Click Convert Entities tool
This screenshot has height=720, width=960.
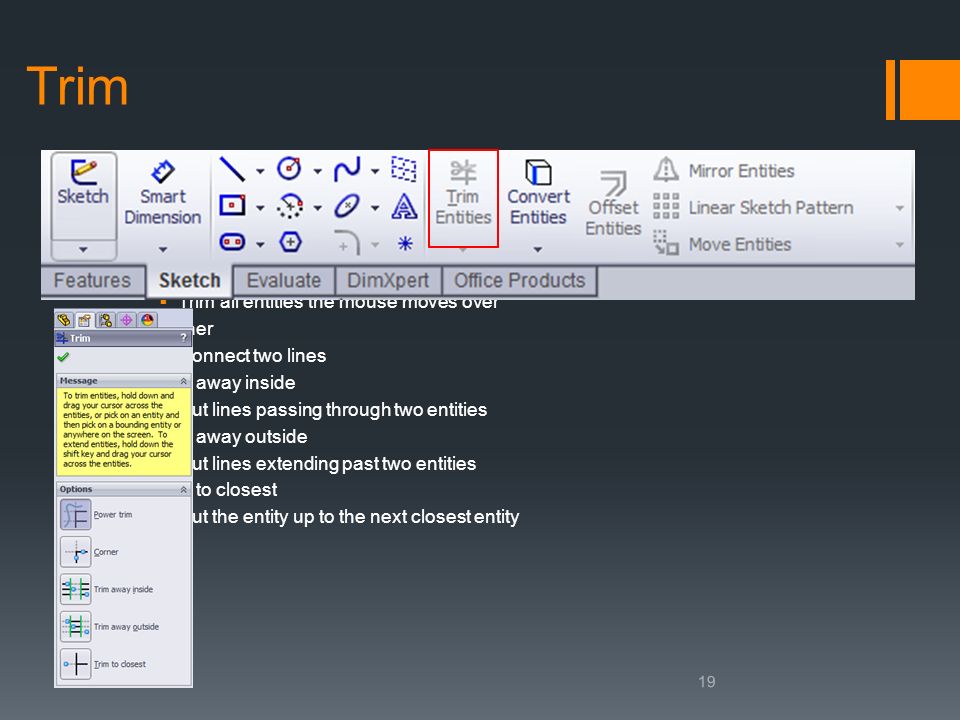538,192
